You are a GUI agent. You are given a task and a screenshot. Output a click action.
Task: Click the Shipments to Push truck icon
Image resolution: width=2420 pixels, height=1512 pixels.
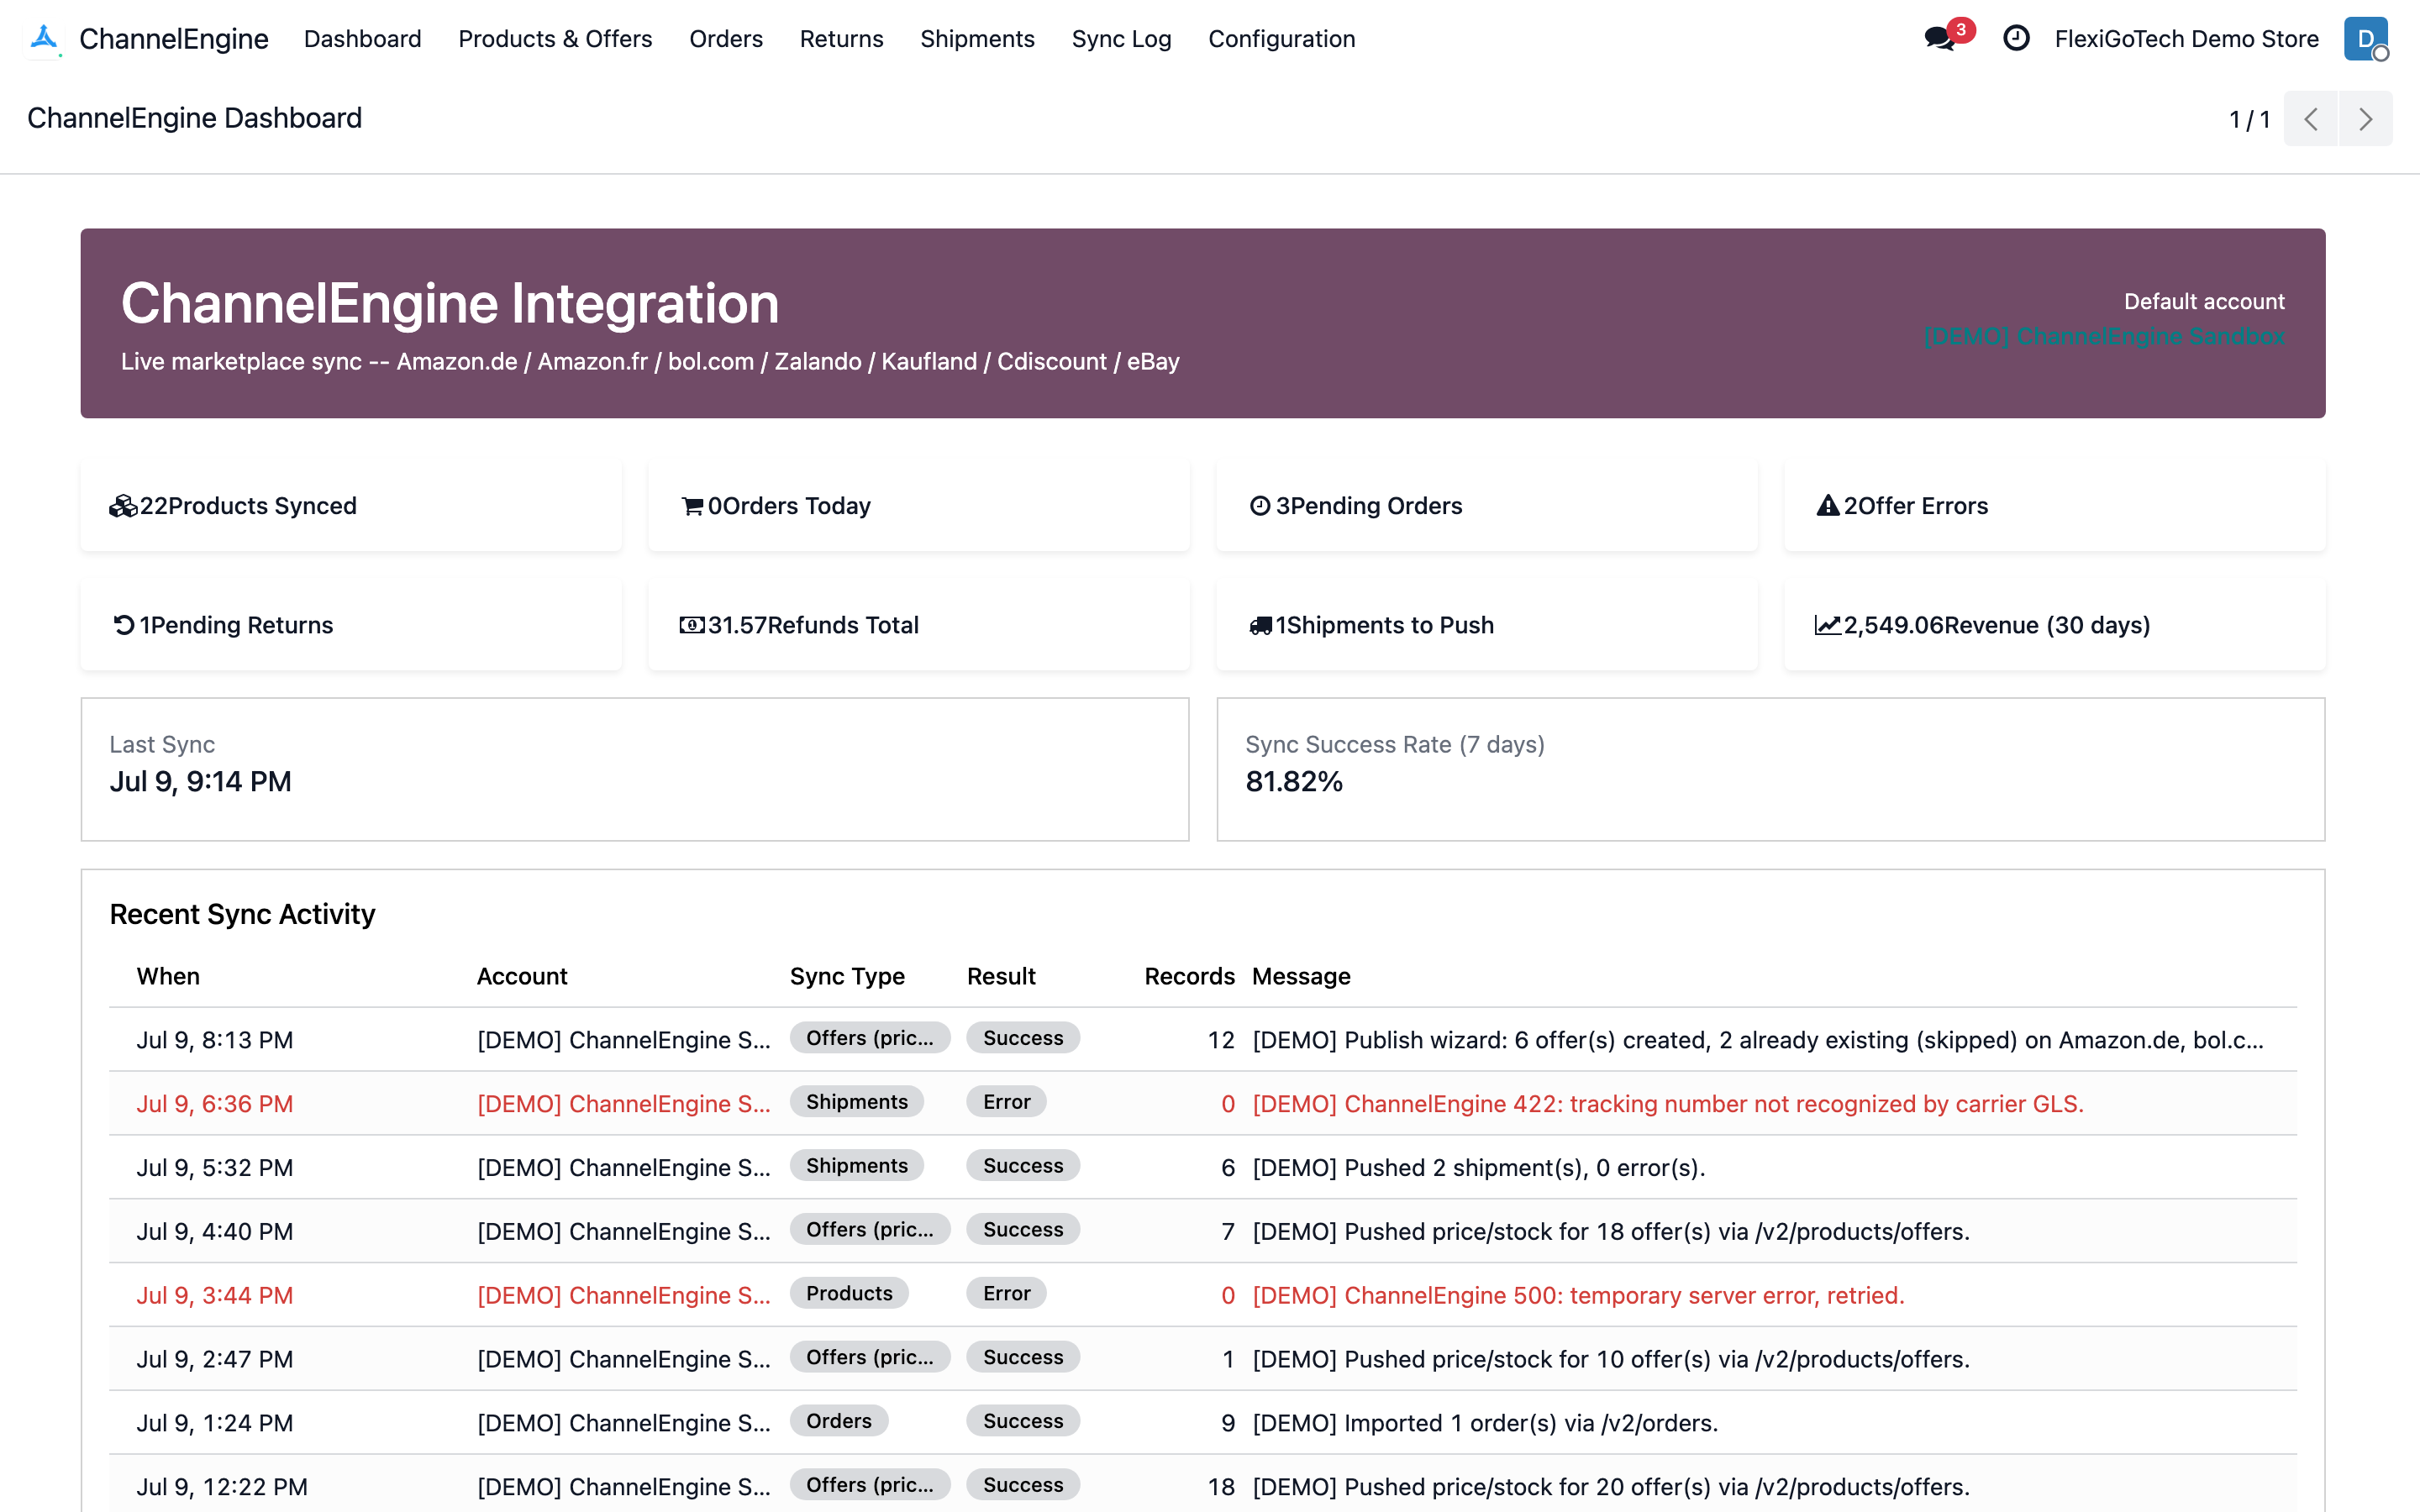[x=1260, y=625]
